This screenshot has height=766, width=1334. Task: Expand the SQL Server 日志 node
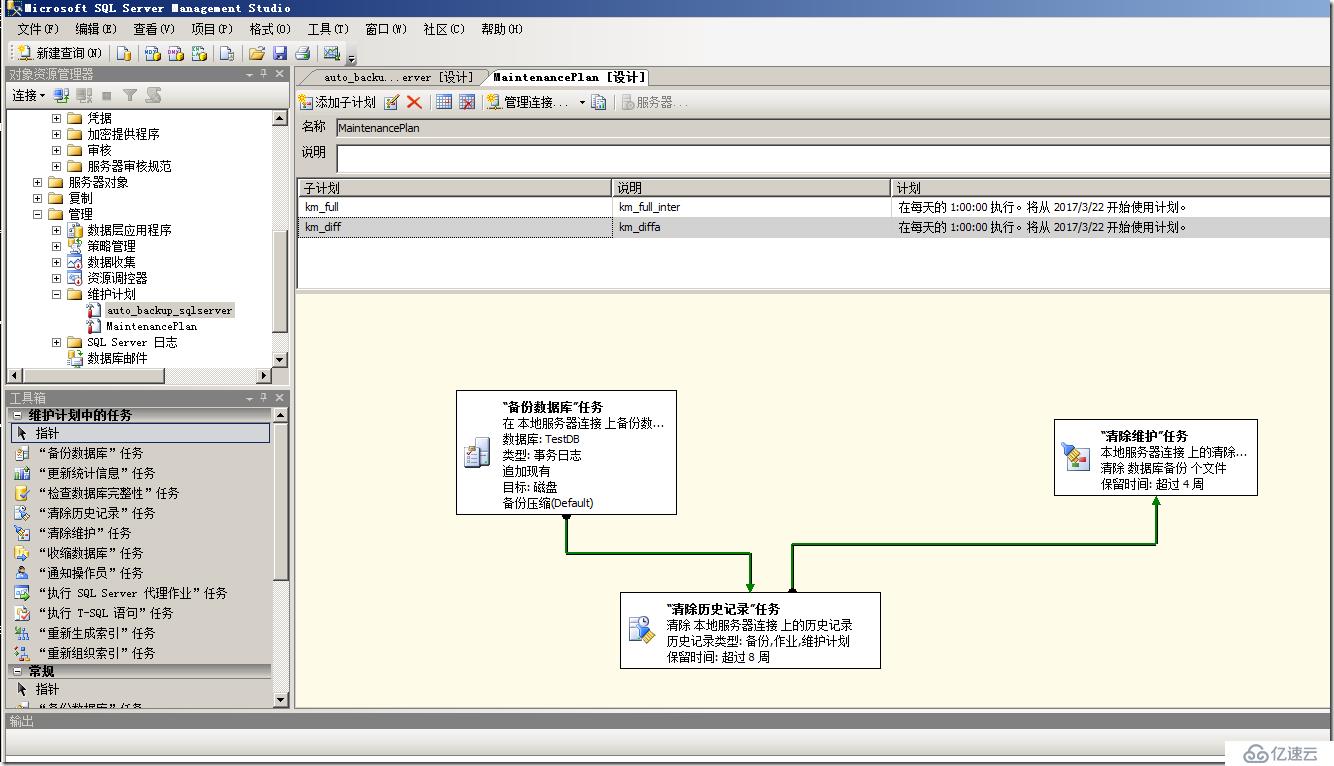[57, 342]
